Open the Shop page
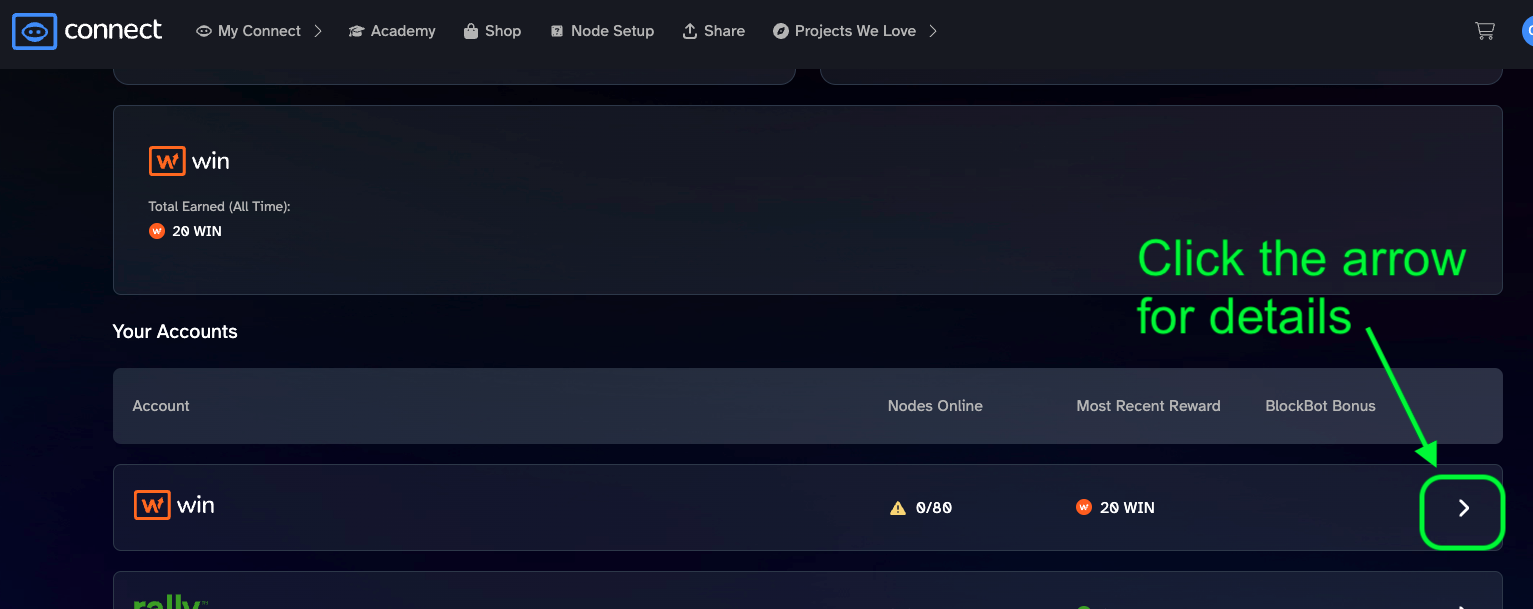 pyautogui.click(x=492, y=31)
